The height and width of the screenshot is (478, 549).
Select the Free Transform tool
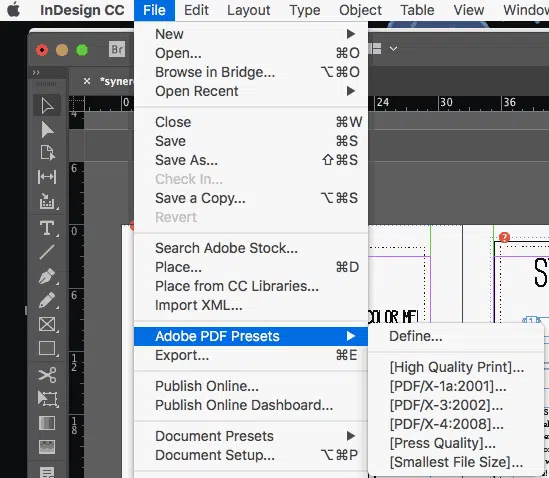pos(47,399)
